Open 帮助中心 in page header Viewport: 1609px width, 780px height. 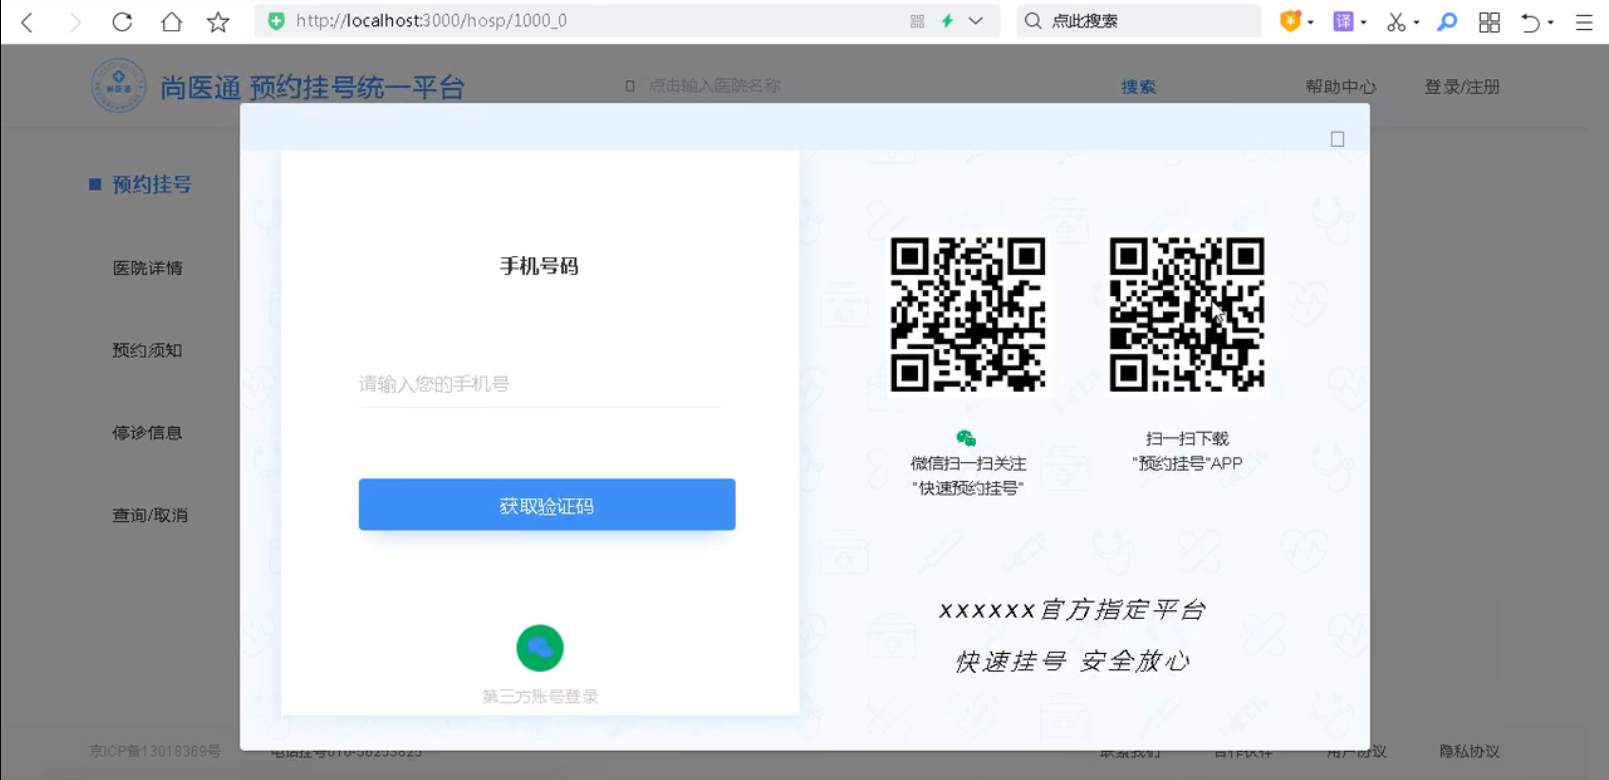(x=1340, y=87)
